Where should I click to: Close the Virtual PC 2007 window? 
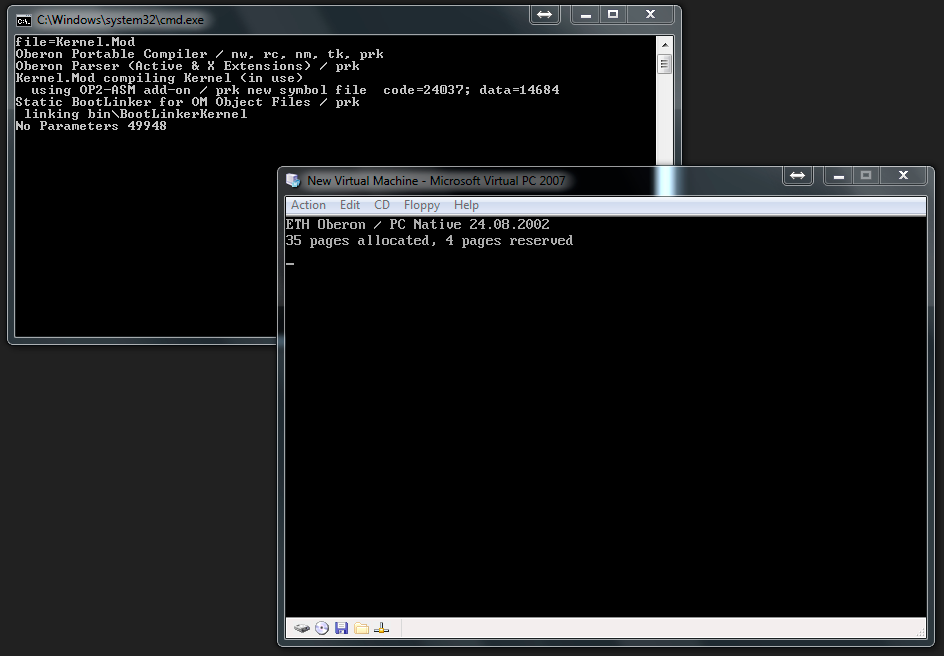903,175
